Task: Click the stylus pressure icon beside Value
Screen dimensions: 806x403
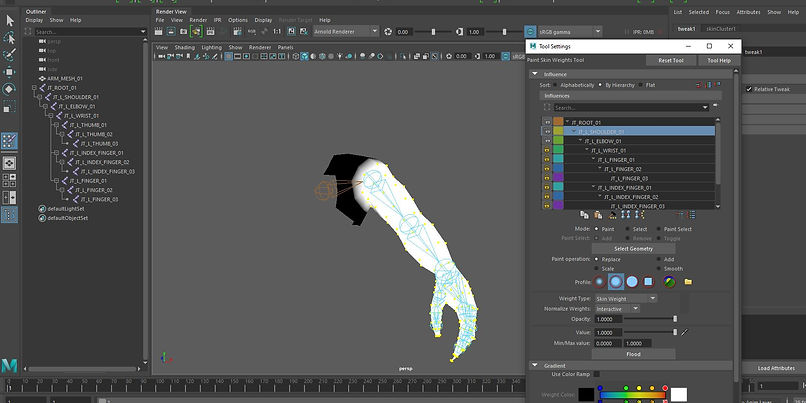Action: click(684, 333)
